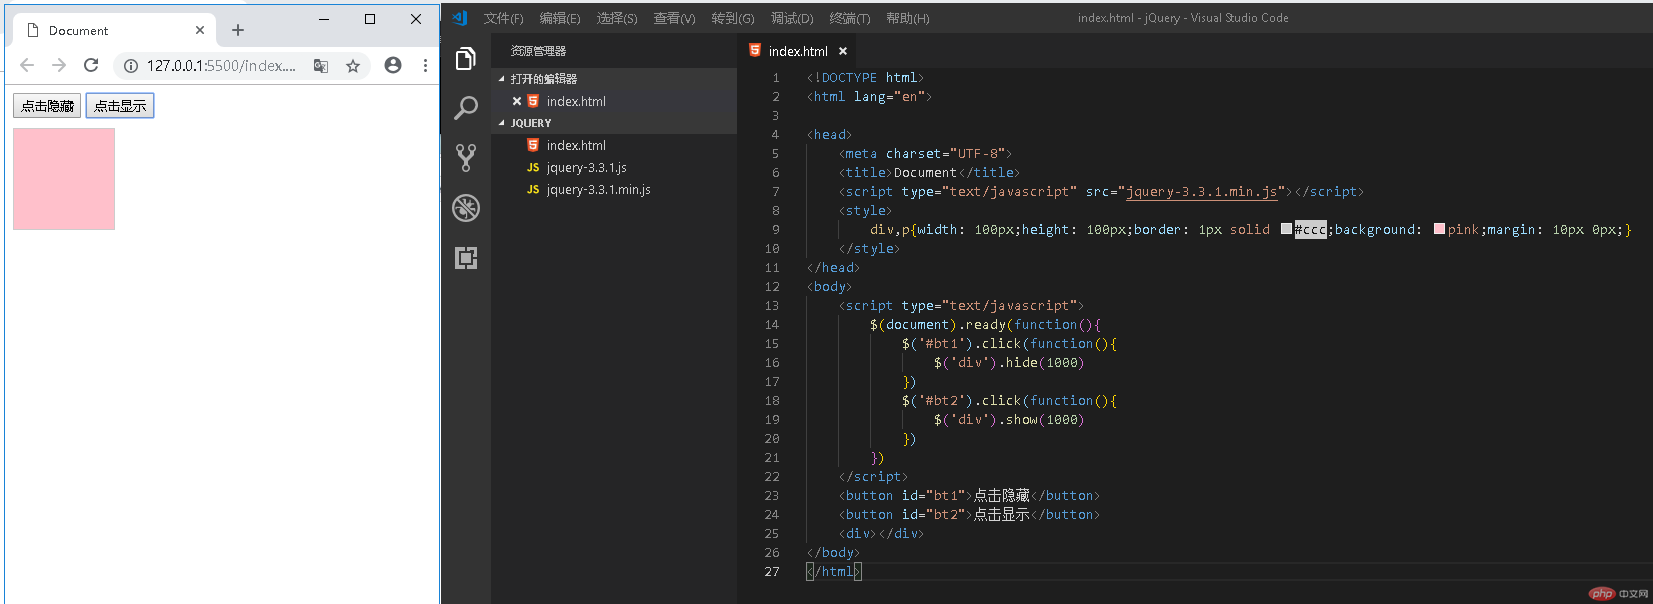The width and height of the screenshot is (1653, 604).
Task: Click the VS Code logo icon
Action: [x=460, y=18]
